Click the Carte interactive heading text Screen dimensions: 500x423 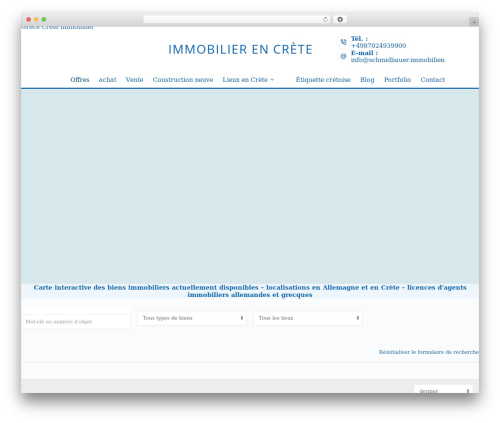250,291
